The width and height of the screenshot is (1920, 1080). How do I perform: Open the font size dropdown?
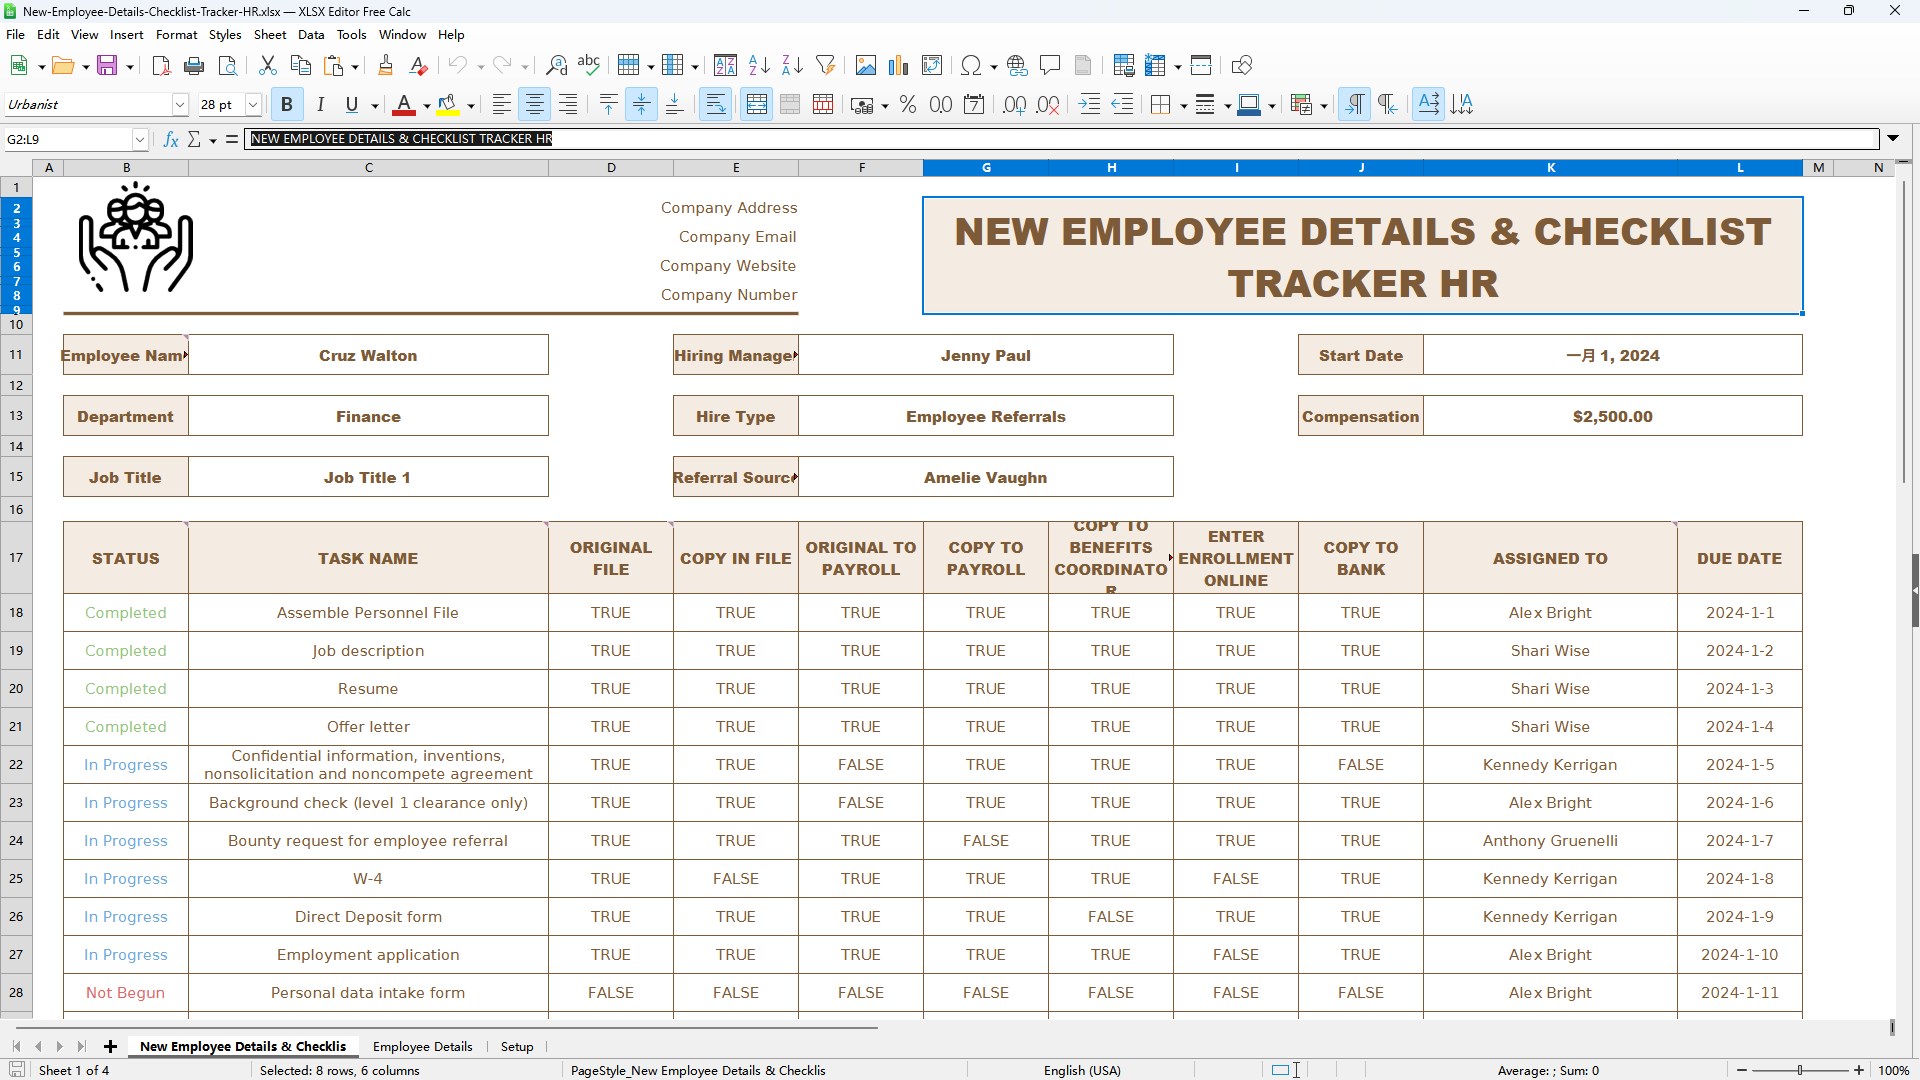[253, 104]
